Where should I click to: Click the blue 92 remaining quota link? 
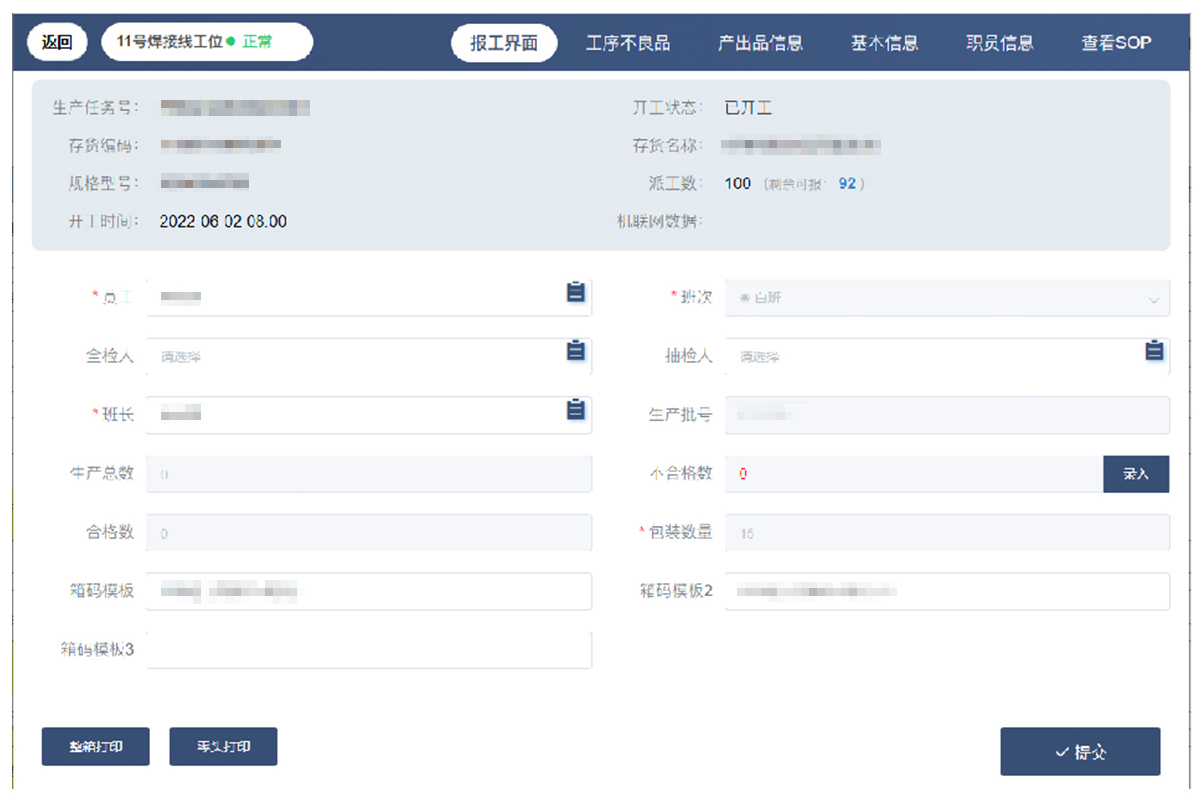coord(847,184)
